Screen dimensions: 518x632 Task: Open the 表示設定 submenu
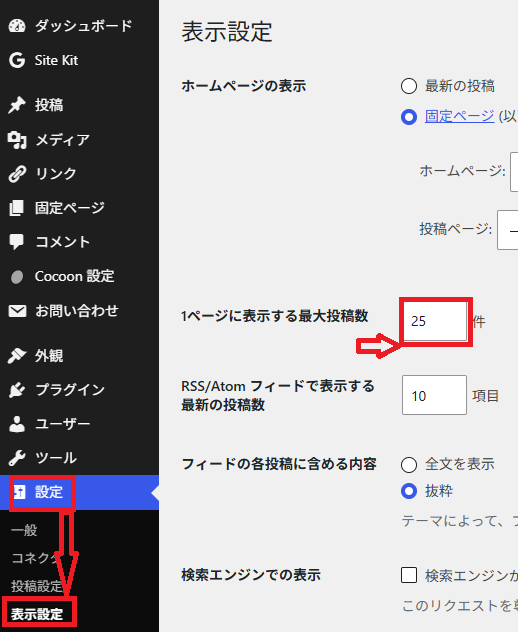[37, 614]
